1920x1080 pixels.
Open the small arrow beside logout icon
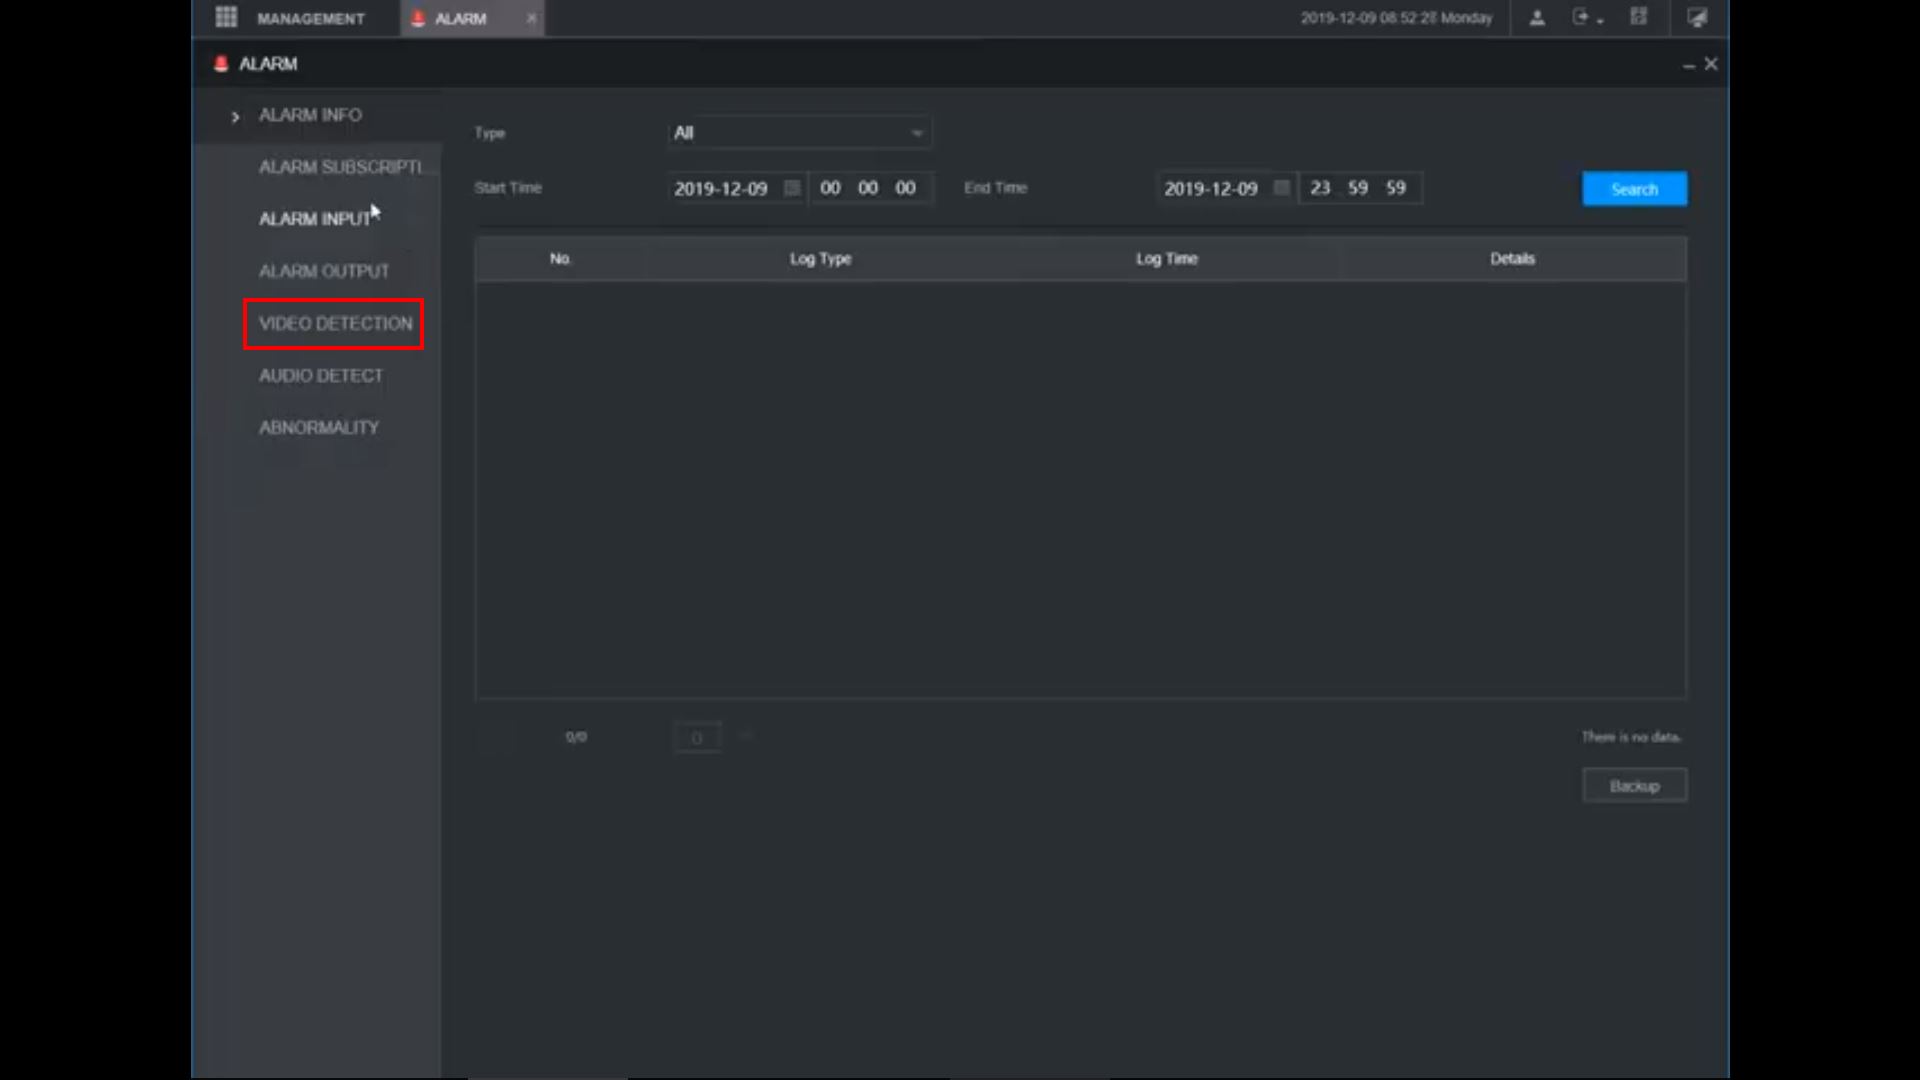pos(1601,21)
